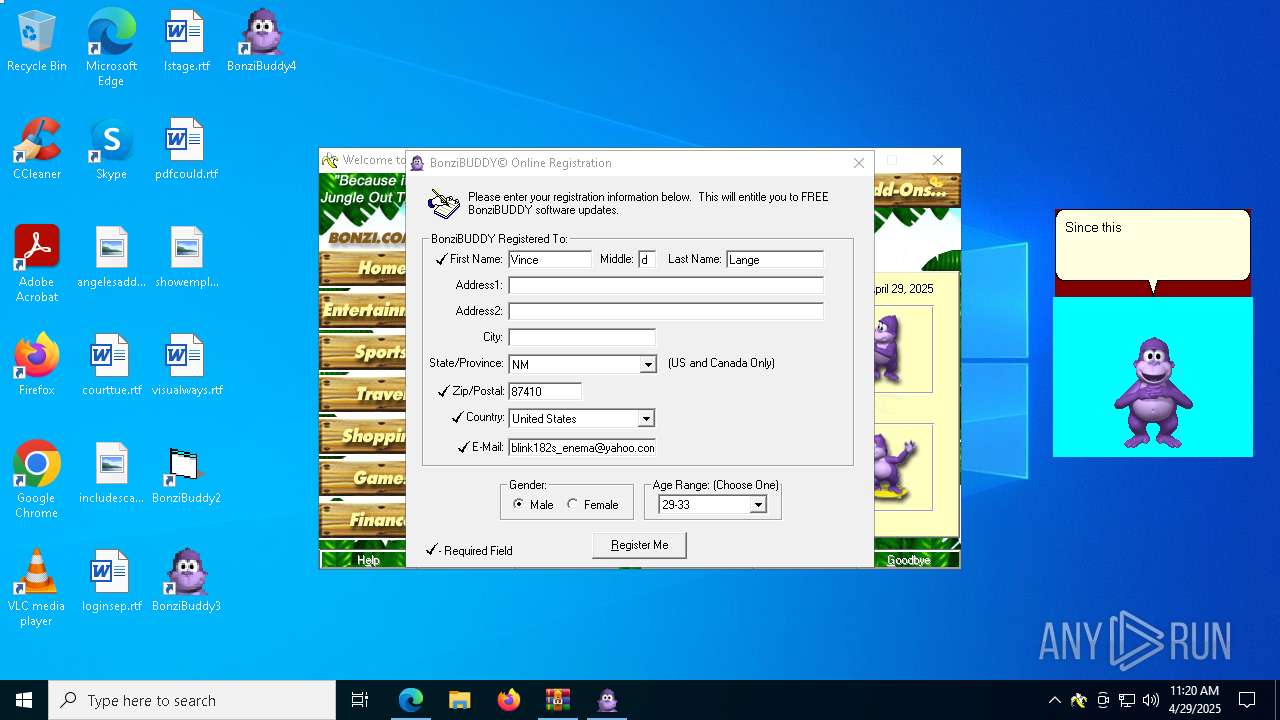Open Games in BonziBuddy sidebar

(363, 478)
